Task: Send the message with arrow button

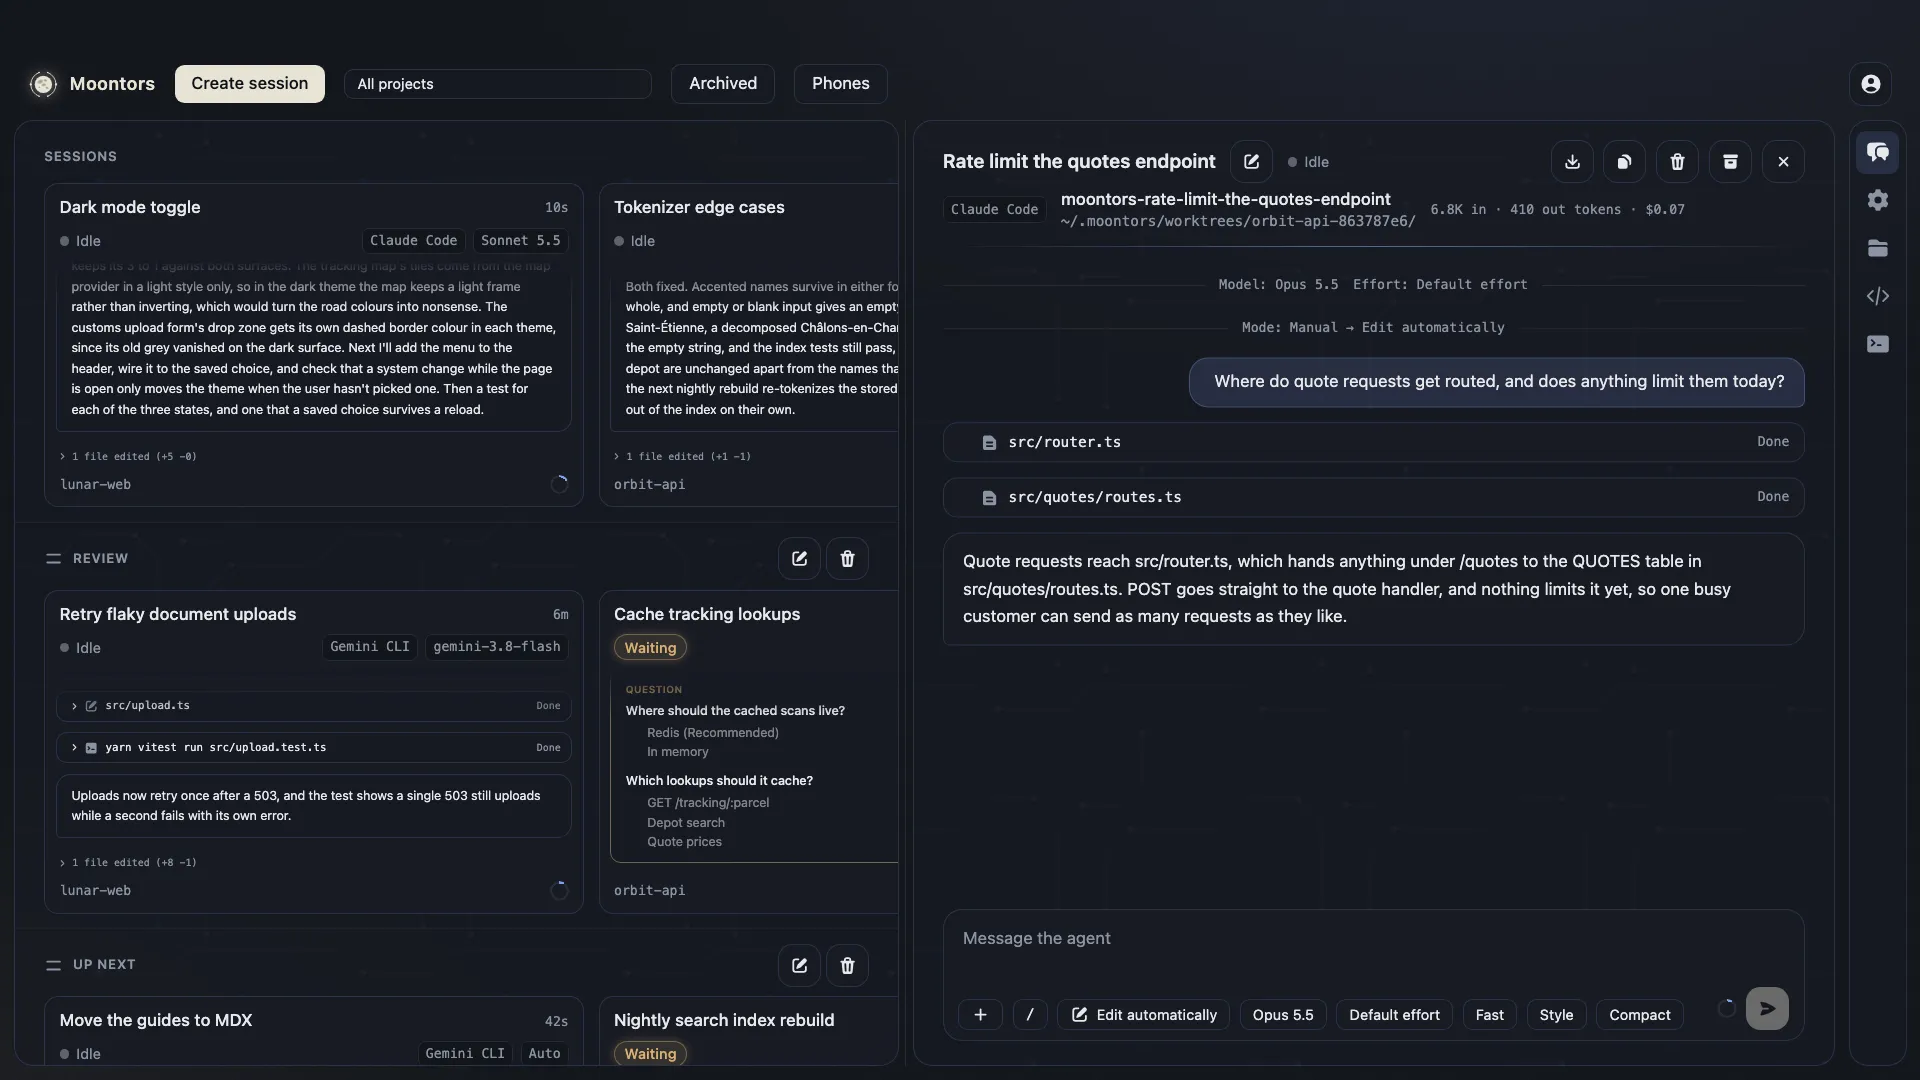Action: [x=1767, y=1009]
